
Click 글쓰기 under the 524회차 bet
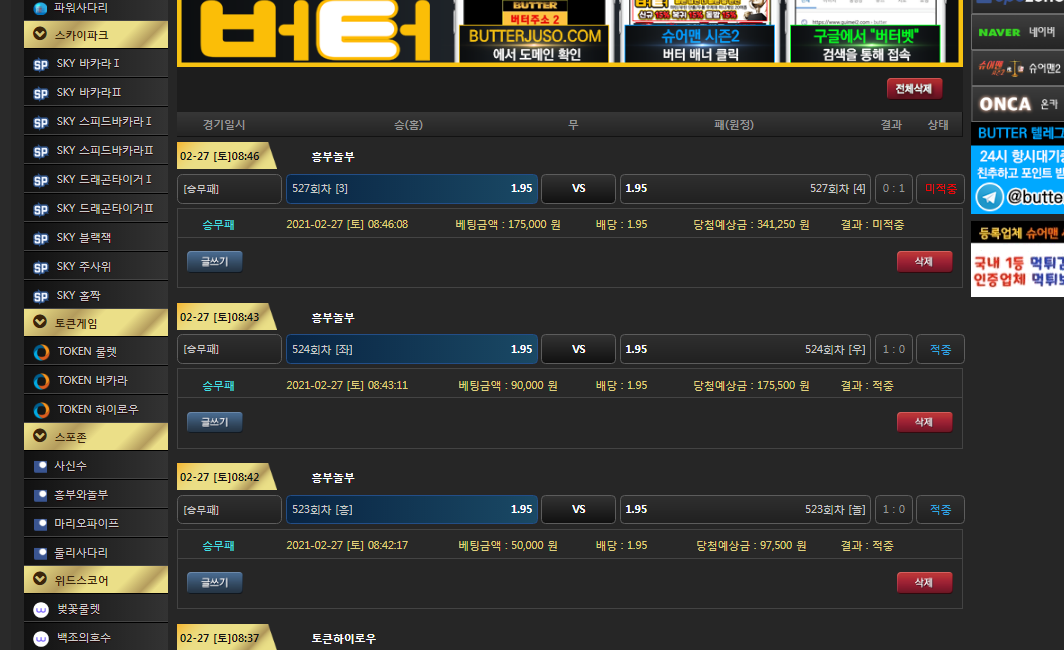click(x=214, y=422)
